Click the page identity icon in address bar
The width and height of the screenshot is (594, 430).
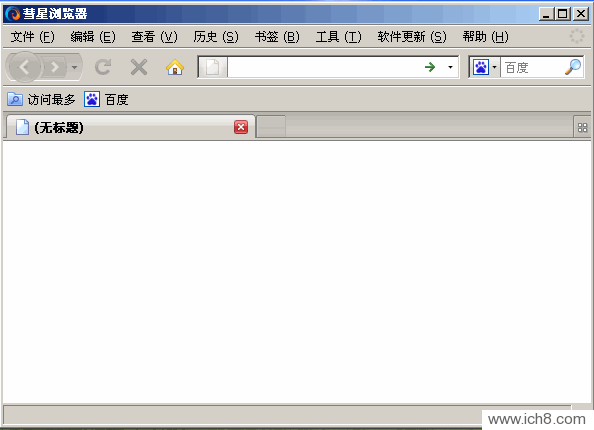click(213, 67)
